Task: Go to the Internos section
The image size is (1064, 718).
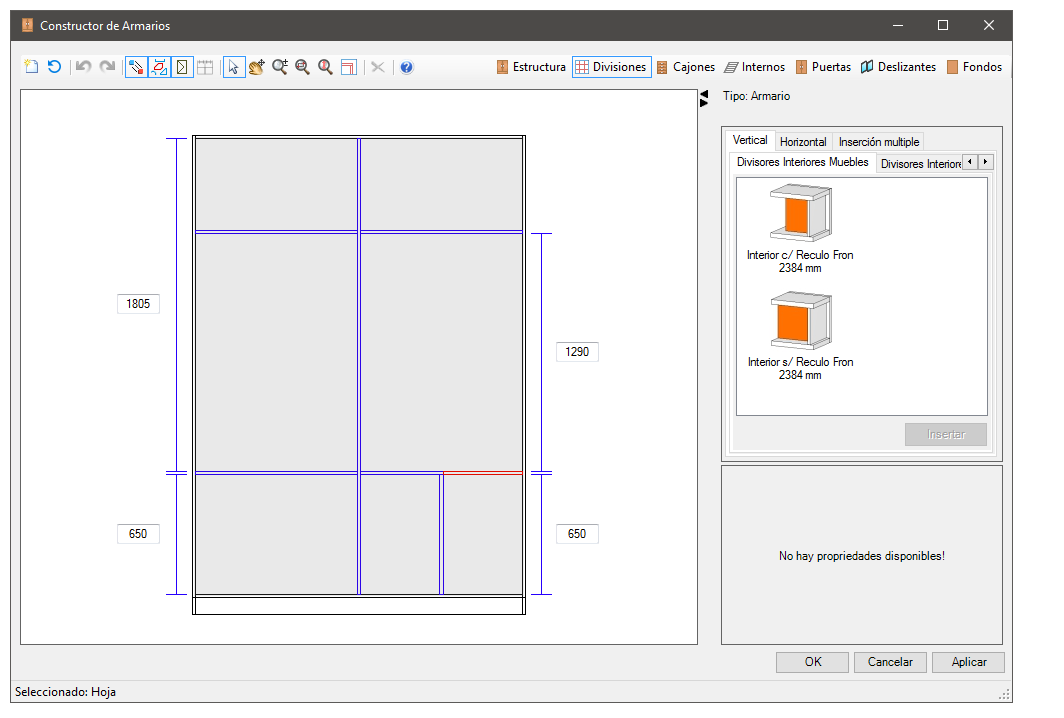Action: click(x=755, y=67)
